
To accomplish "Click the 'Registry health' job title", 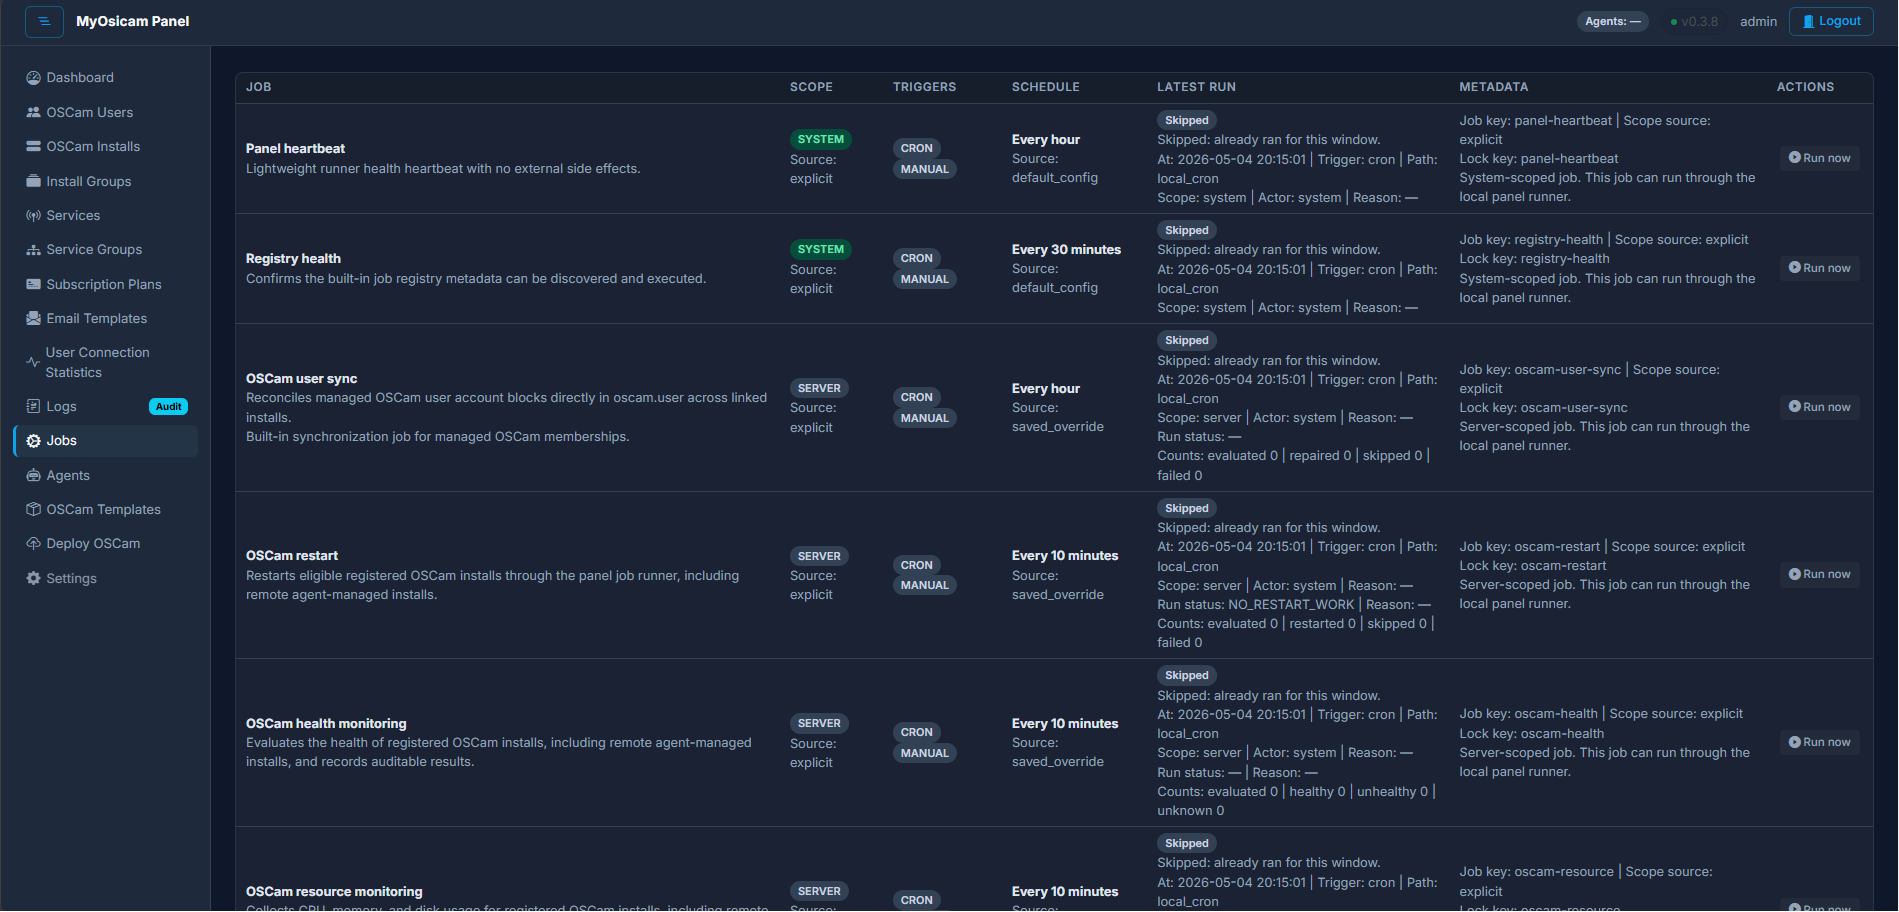I will point(293,258).
